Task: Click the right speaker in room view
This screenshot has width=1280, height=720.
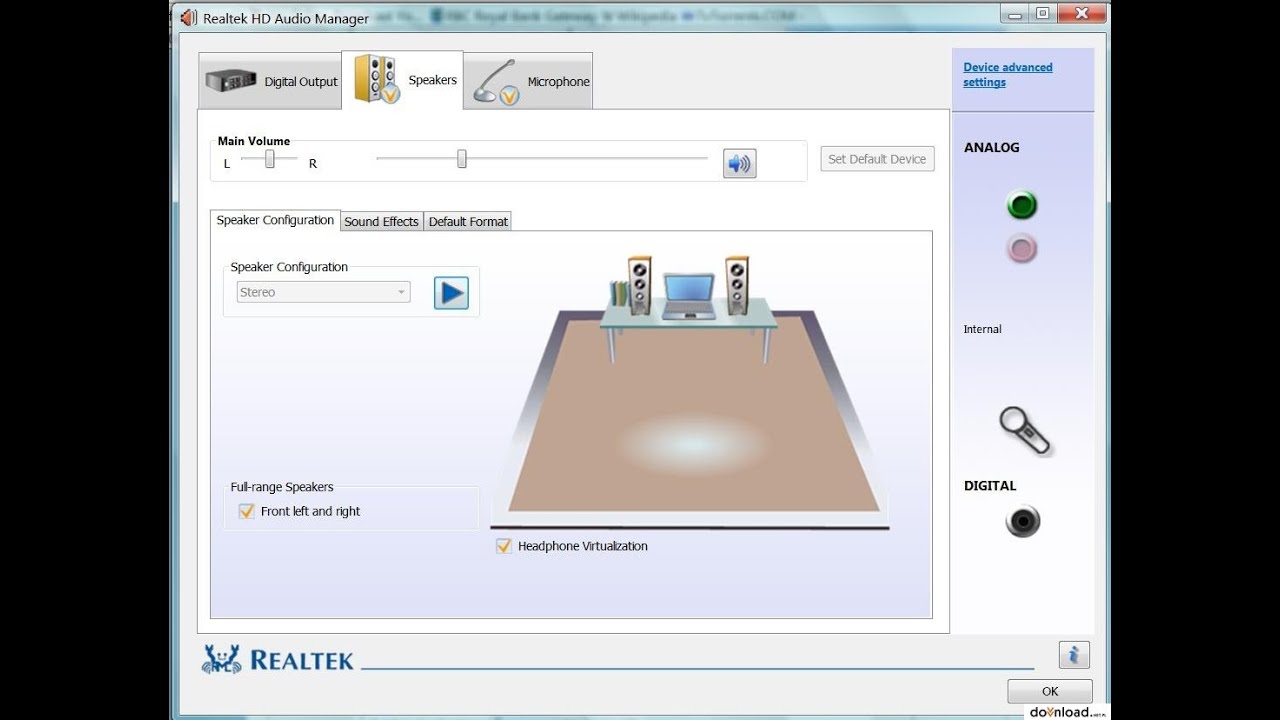Action: click(737, 285)
